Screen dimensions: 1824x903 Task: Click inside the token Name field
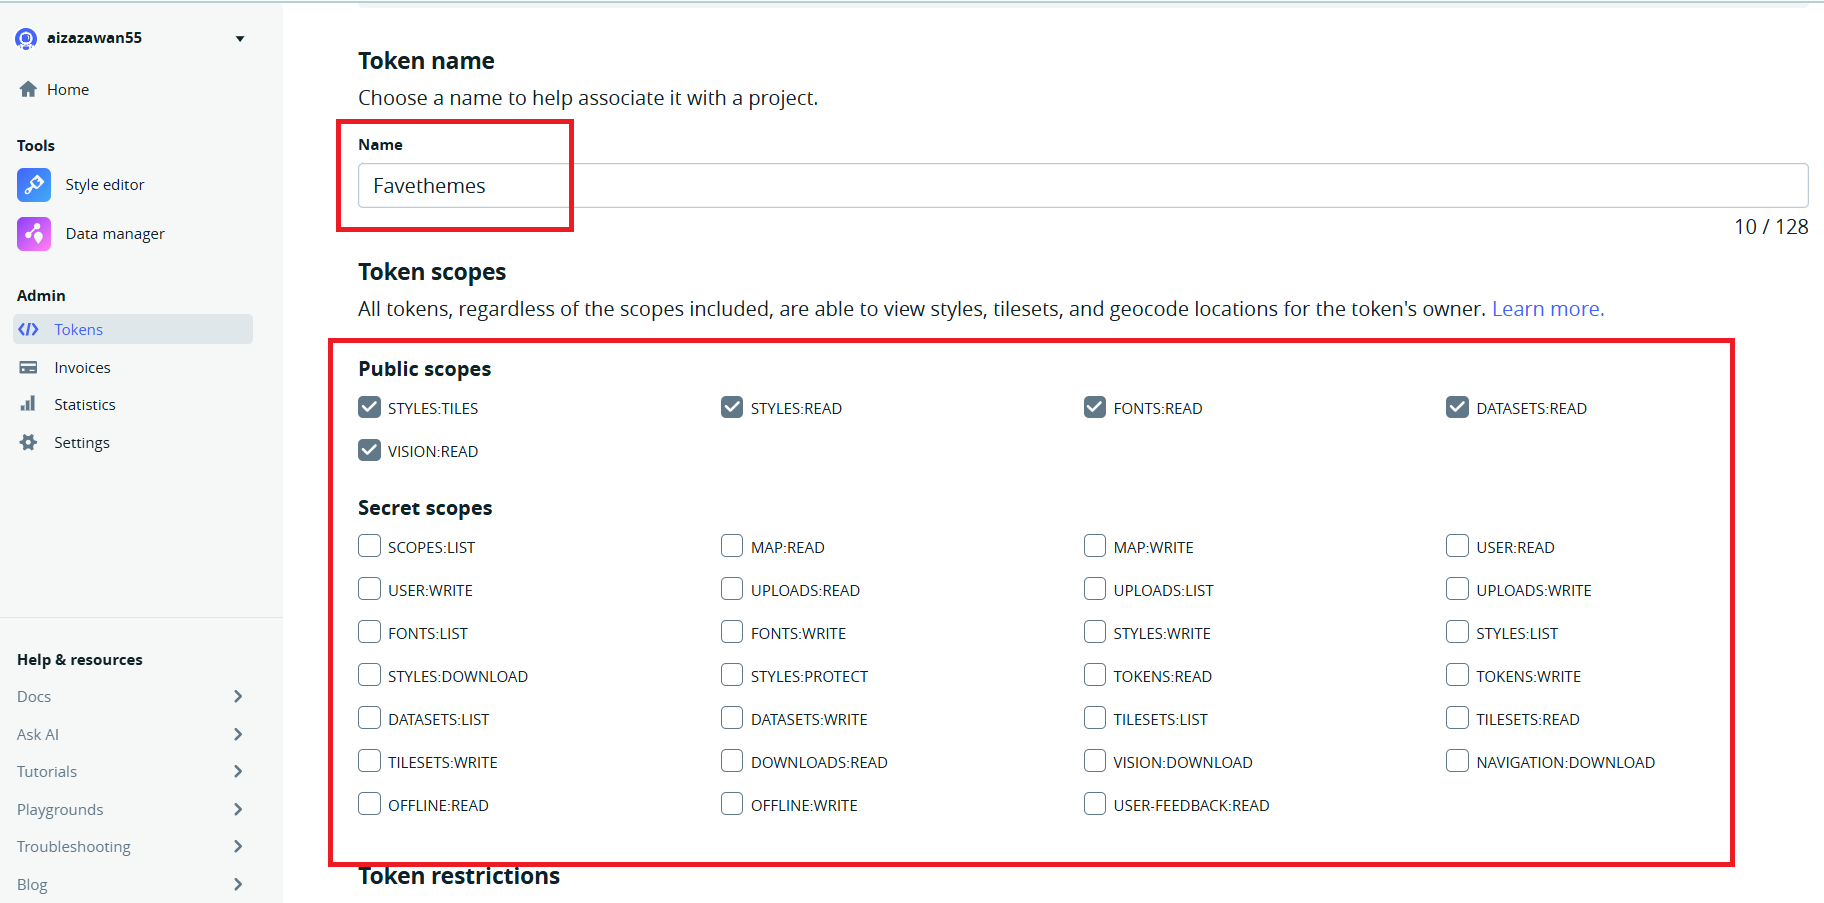[700, 185]
